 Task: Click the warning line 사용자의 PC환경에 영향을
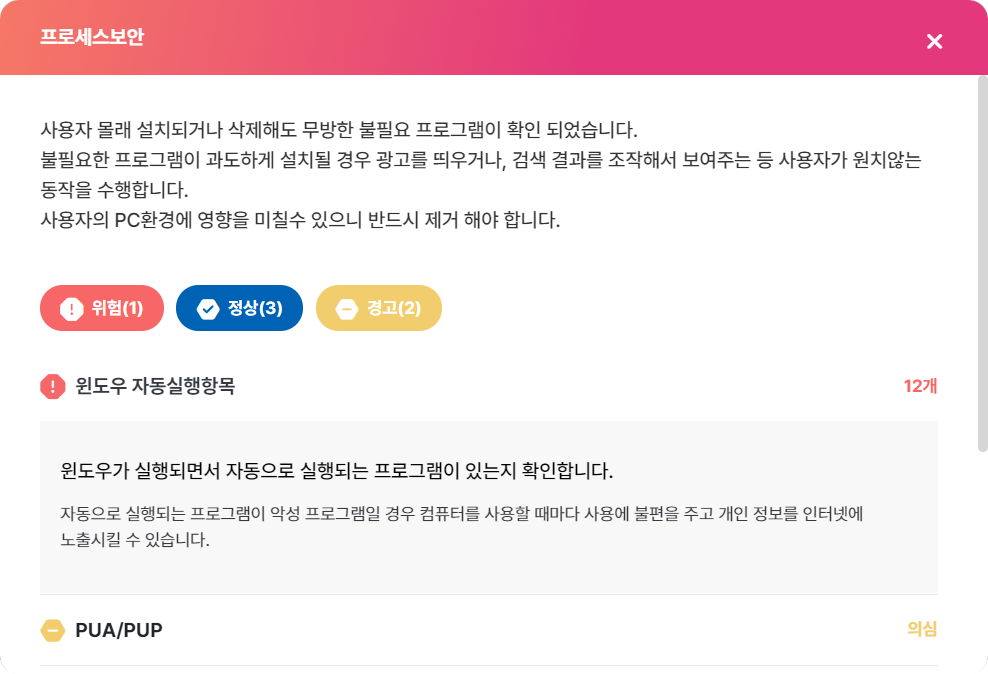click(x=300, y=219)
